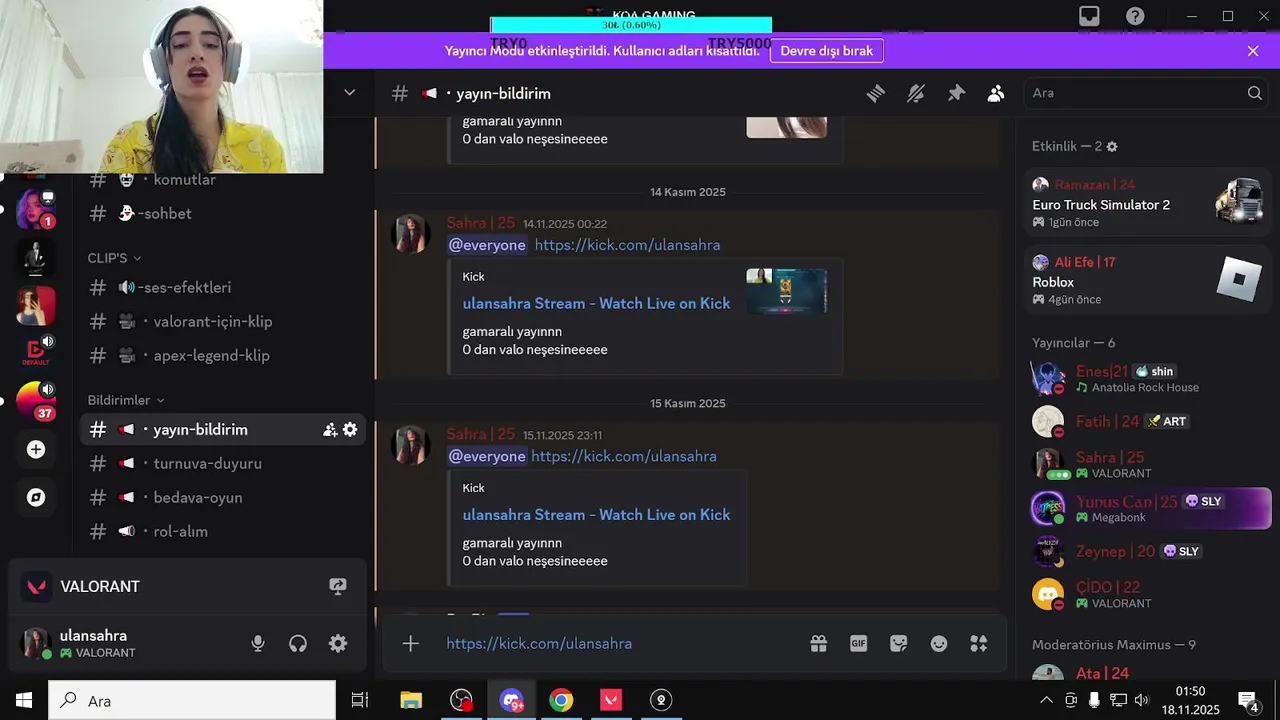Click Windows Start button
This screenshot has width=1280, height=720.
click(24, 700)
